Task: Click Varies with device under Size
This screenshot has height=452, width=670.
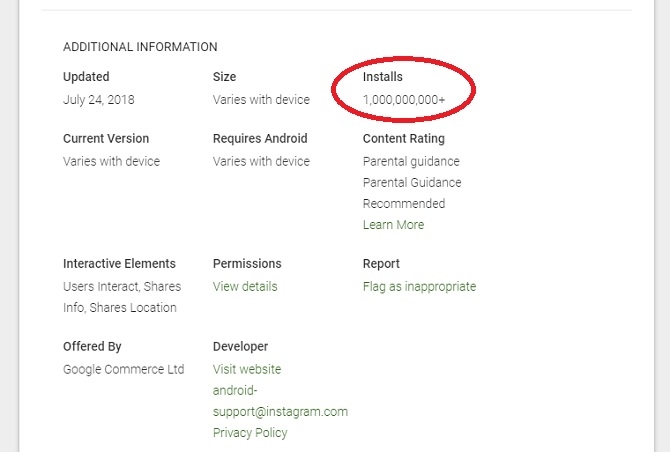Action: pyautogui.click(x=261, y=100)
